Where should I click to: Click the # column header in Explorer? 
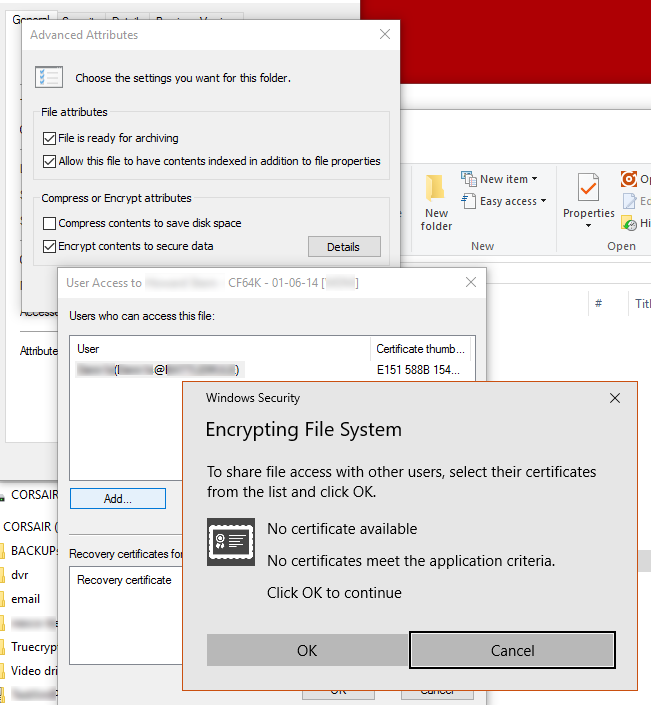[x=598, y=303]
